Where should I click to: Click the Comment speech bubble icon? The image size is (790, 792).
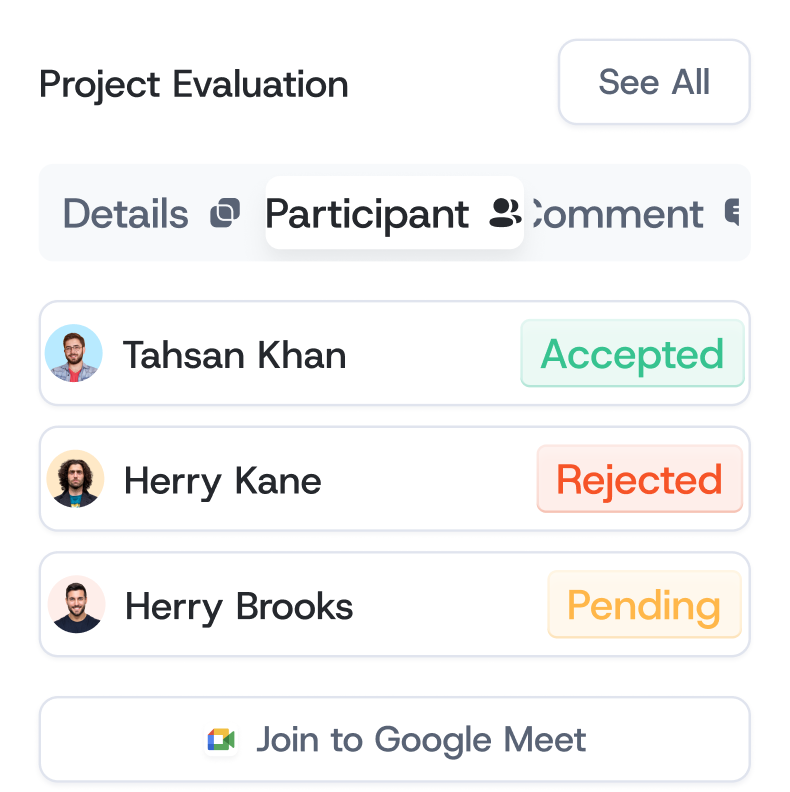(733, 213)
